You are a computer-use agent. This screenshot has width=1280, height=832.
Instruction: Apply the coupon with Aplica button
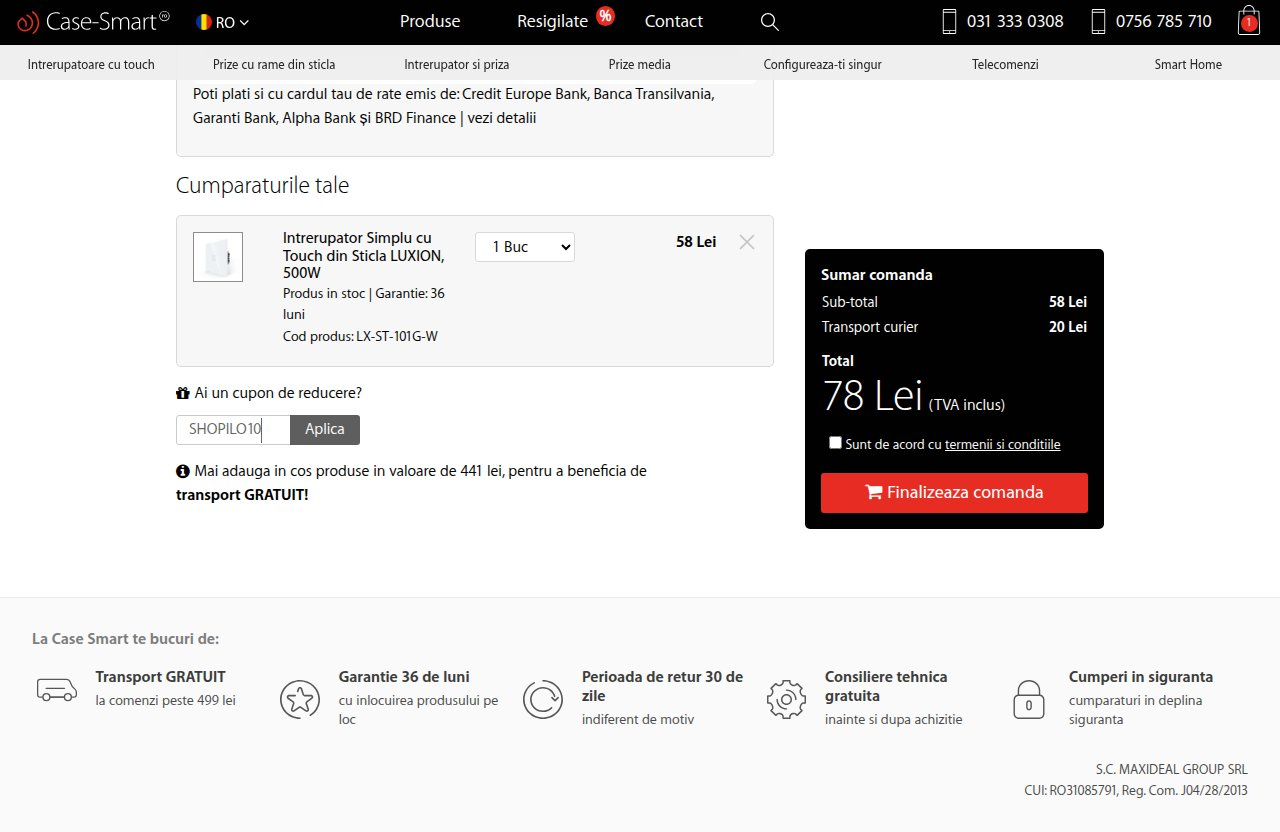325,430
